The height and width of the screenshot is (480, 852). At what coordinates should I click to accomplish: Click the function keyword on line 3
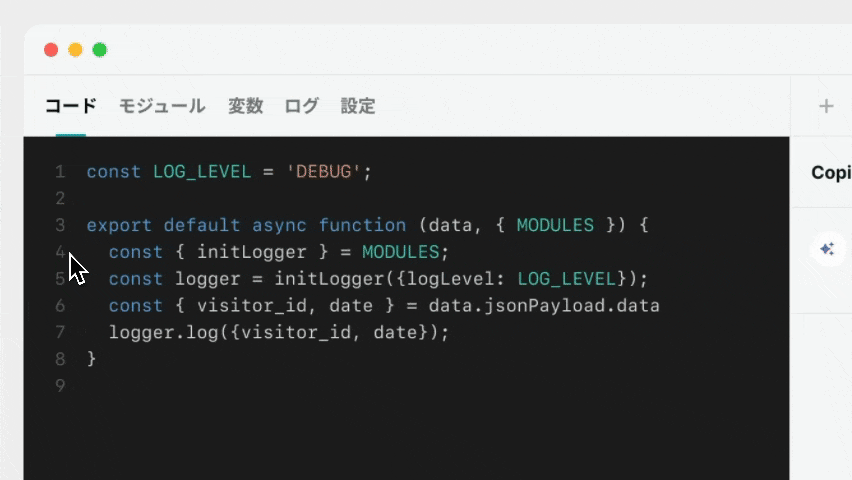pyautogui.click(x=362, y=225)
